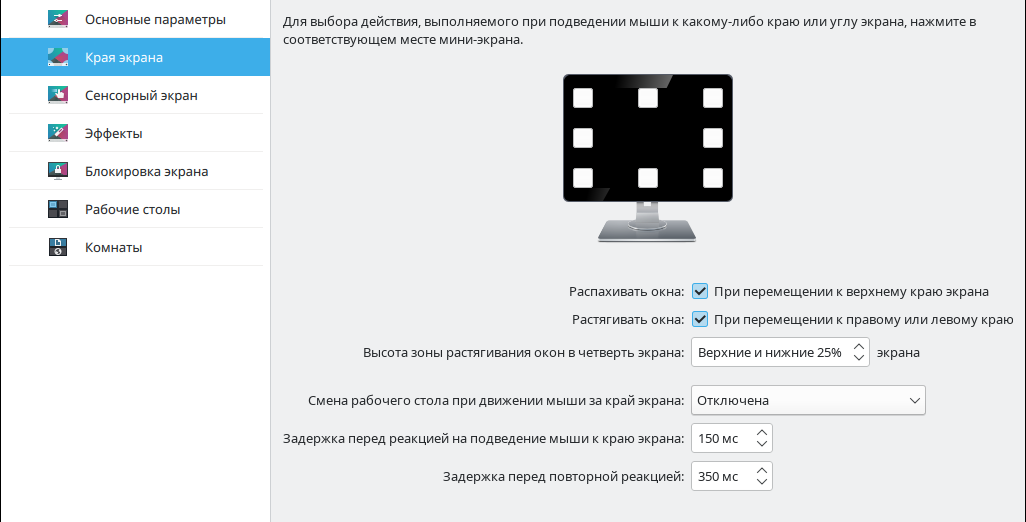Screen dimensions: 1026x522
Task: Switch to Блокировка экрана settings
Action: [x=135, y=171]
